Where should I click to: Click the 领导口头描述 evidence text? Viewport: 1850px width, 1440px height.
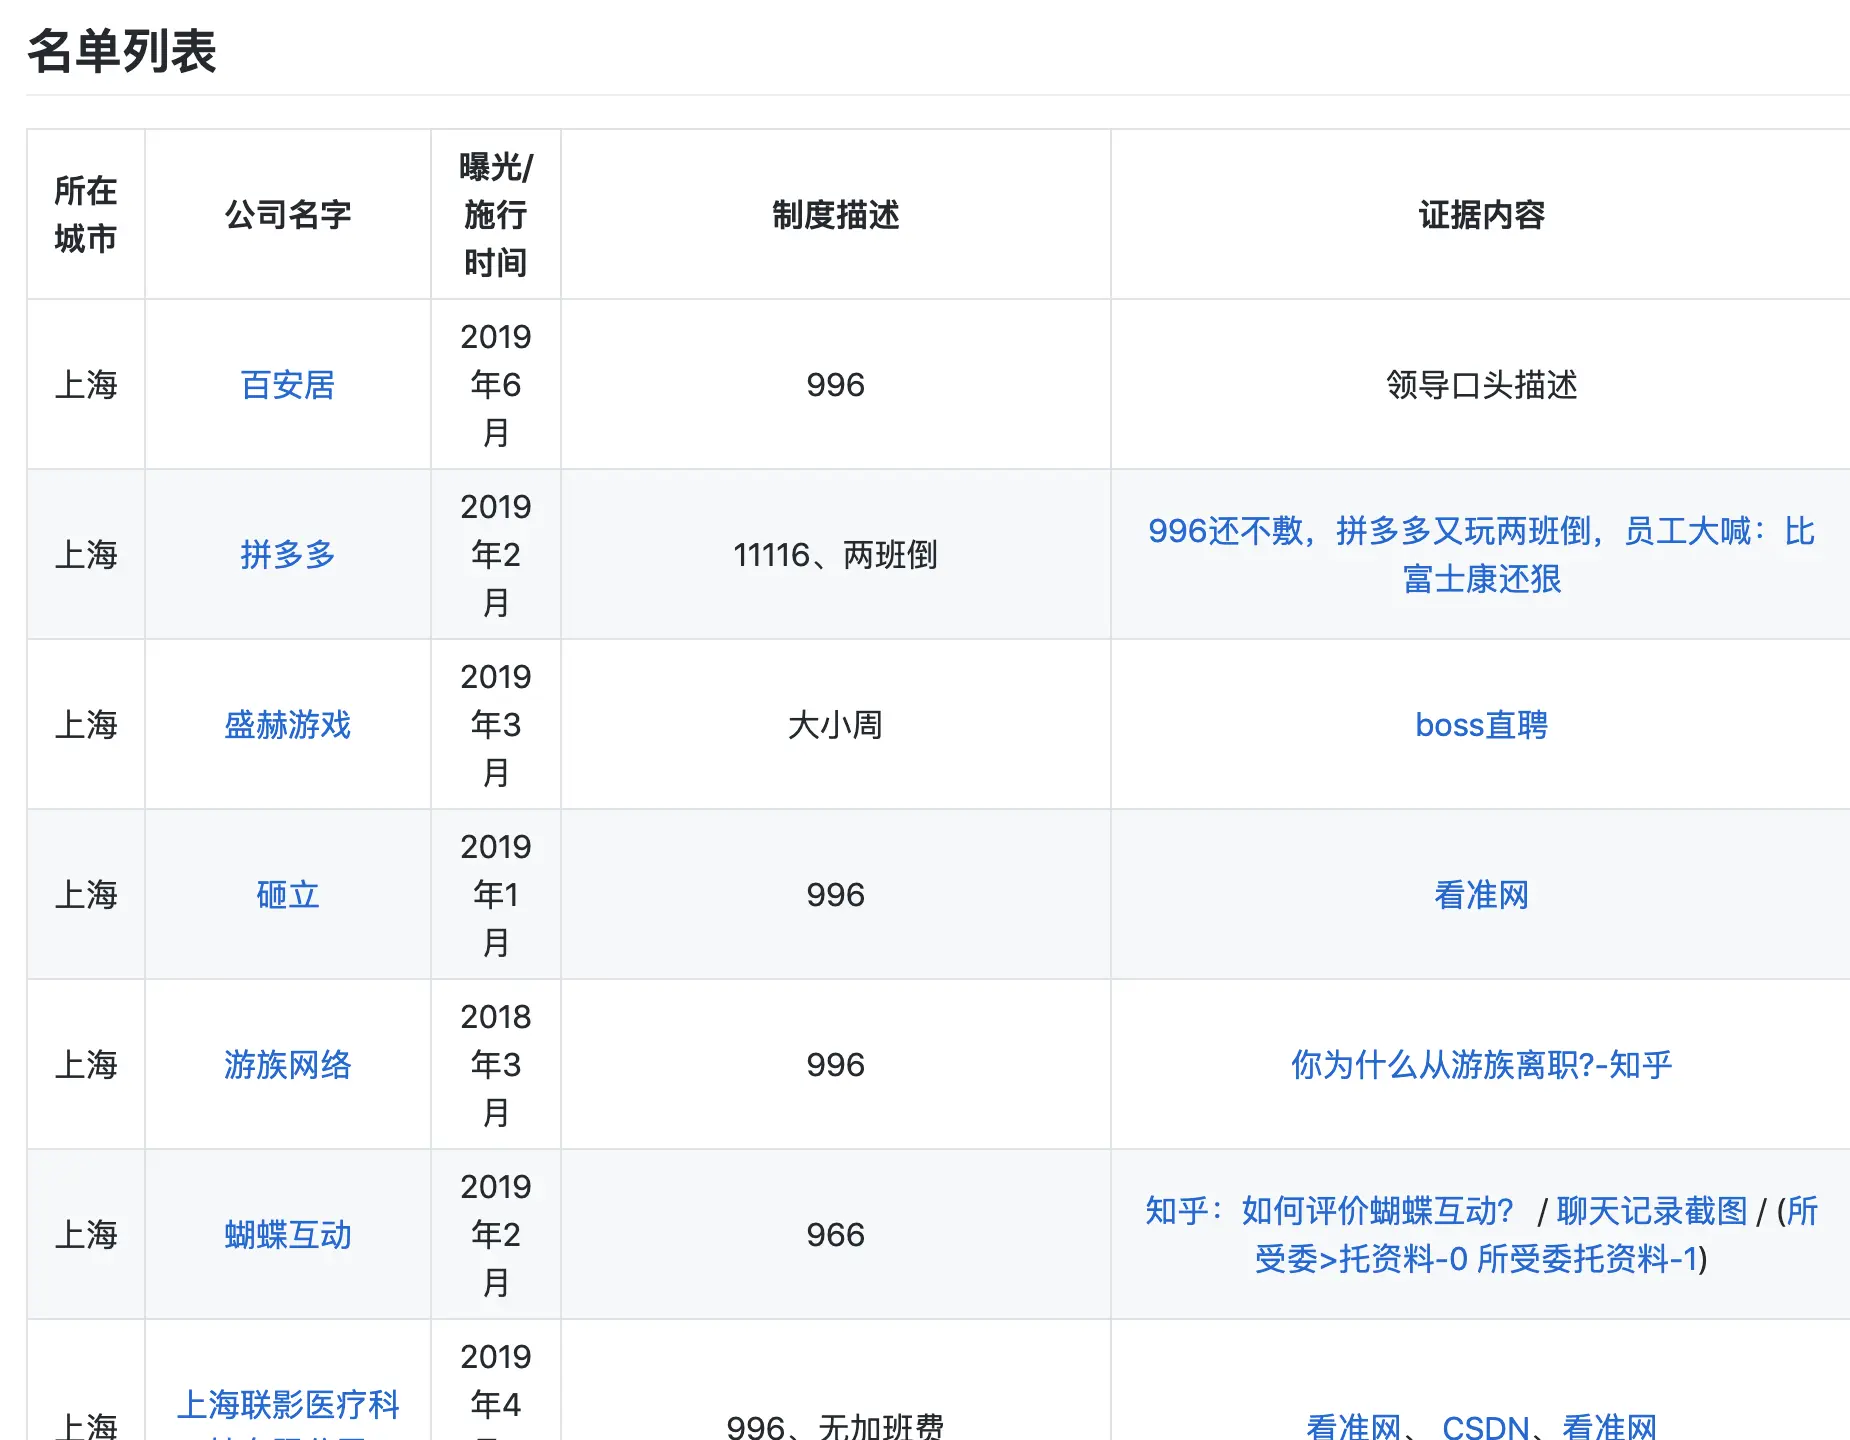(1481, 385)
